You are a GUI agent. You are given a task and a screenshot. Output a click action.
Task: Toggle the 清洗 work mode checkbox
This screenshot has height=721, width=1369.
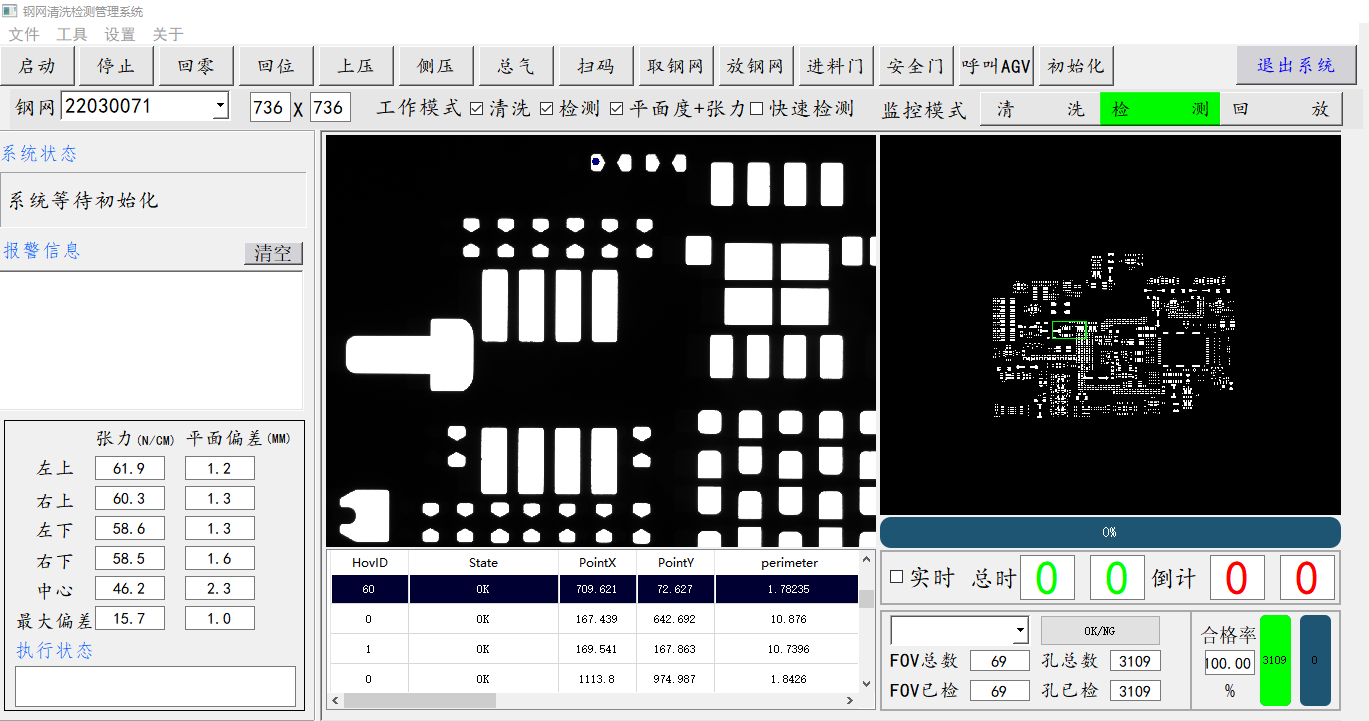coord(476,108)
